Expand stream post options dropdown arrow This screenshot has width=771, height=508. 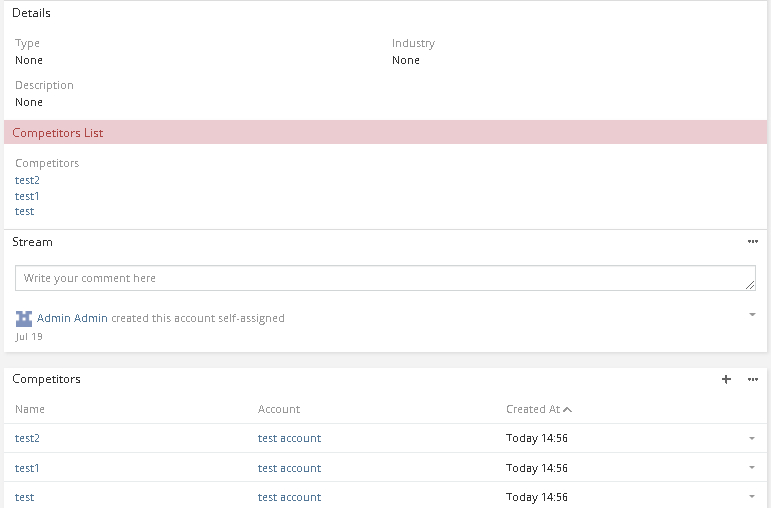coord(752,315)
